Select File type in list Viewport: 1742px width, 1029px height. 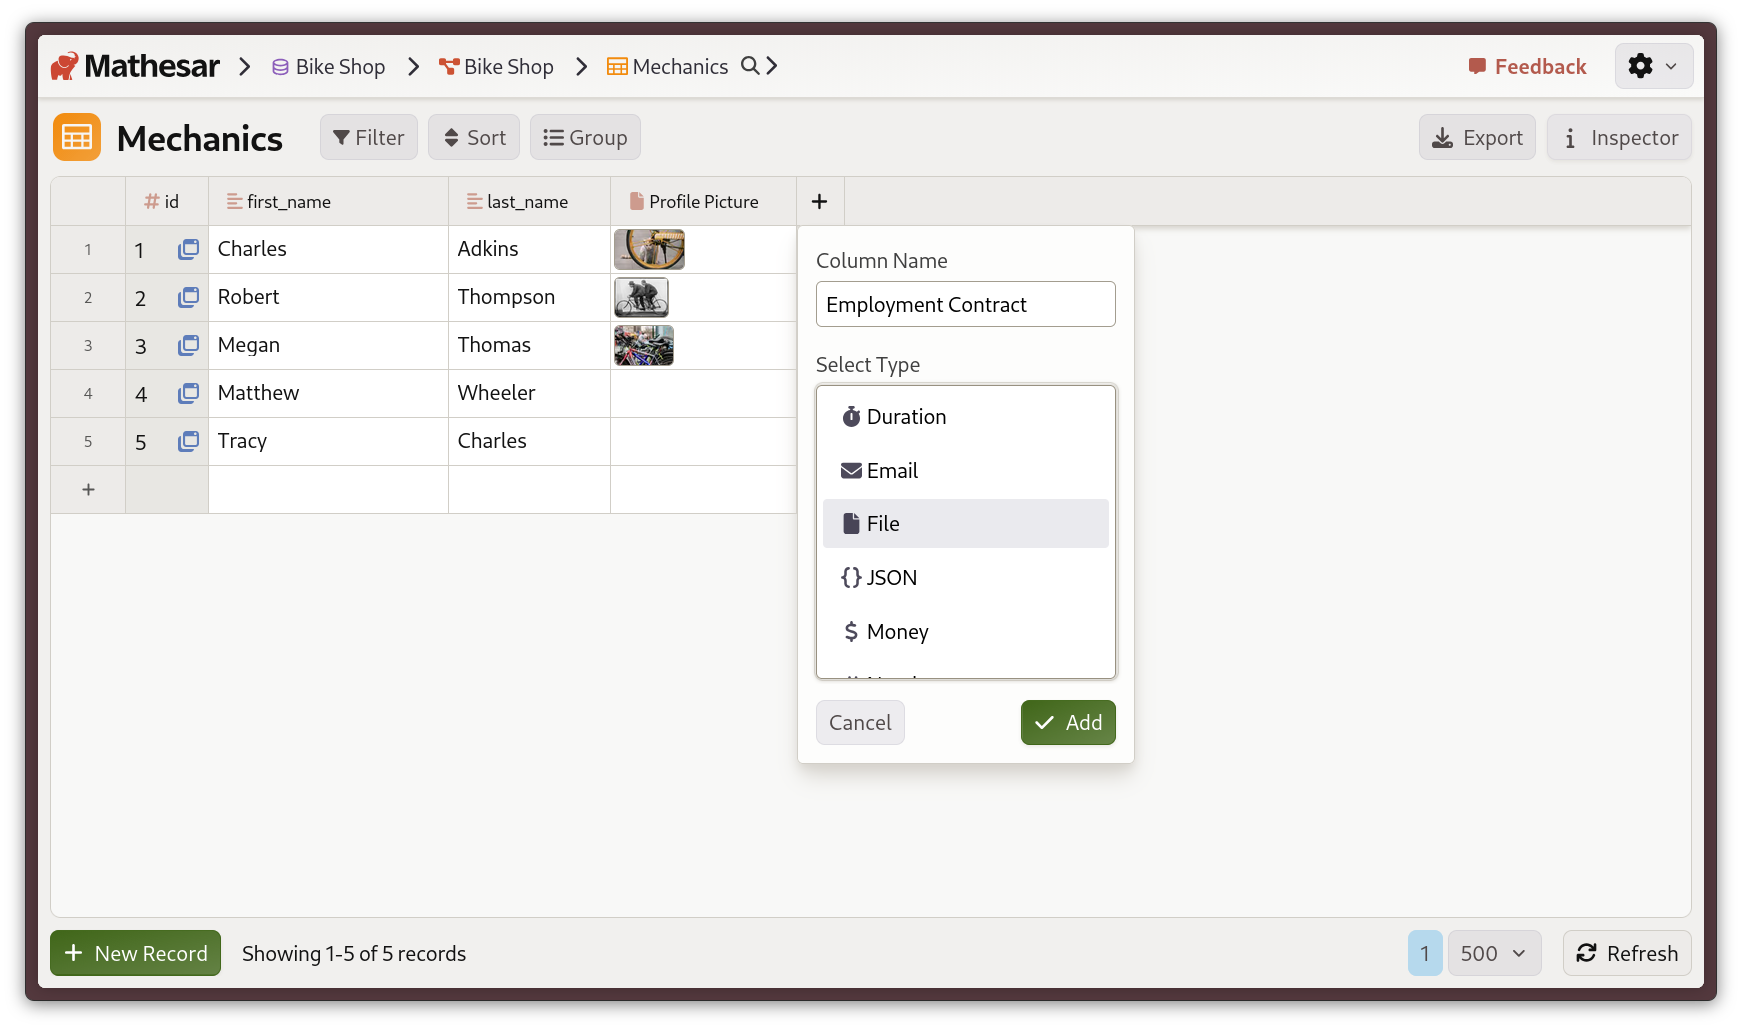[965, 524]
